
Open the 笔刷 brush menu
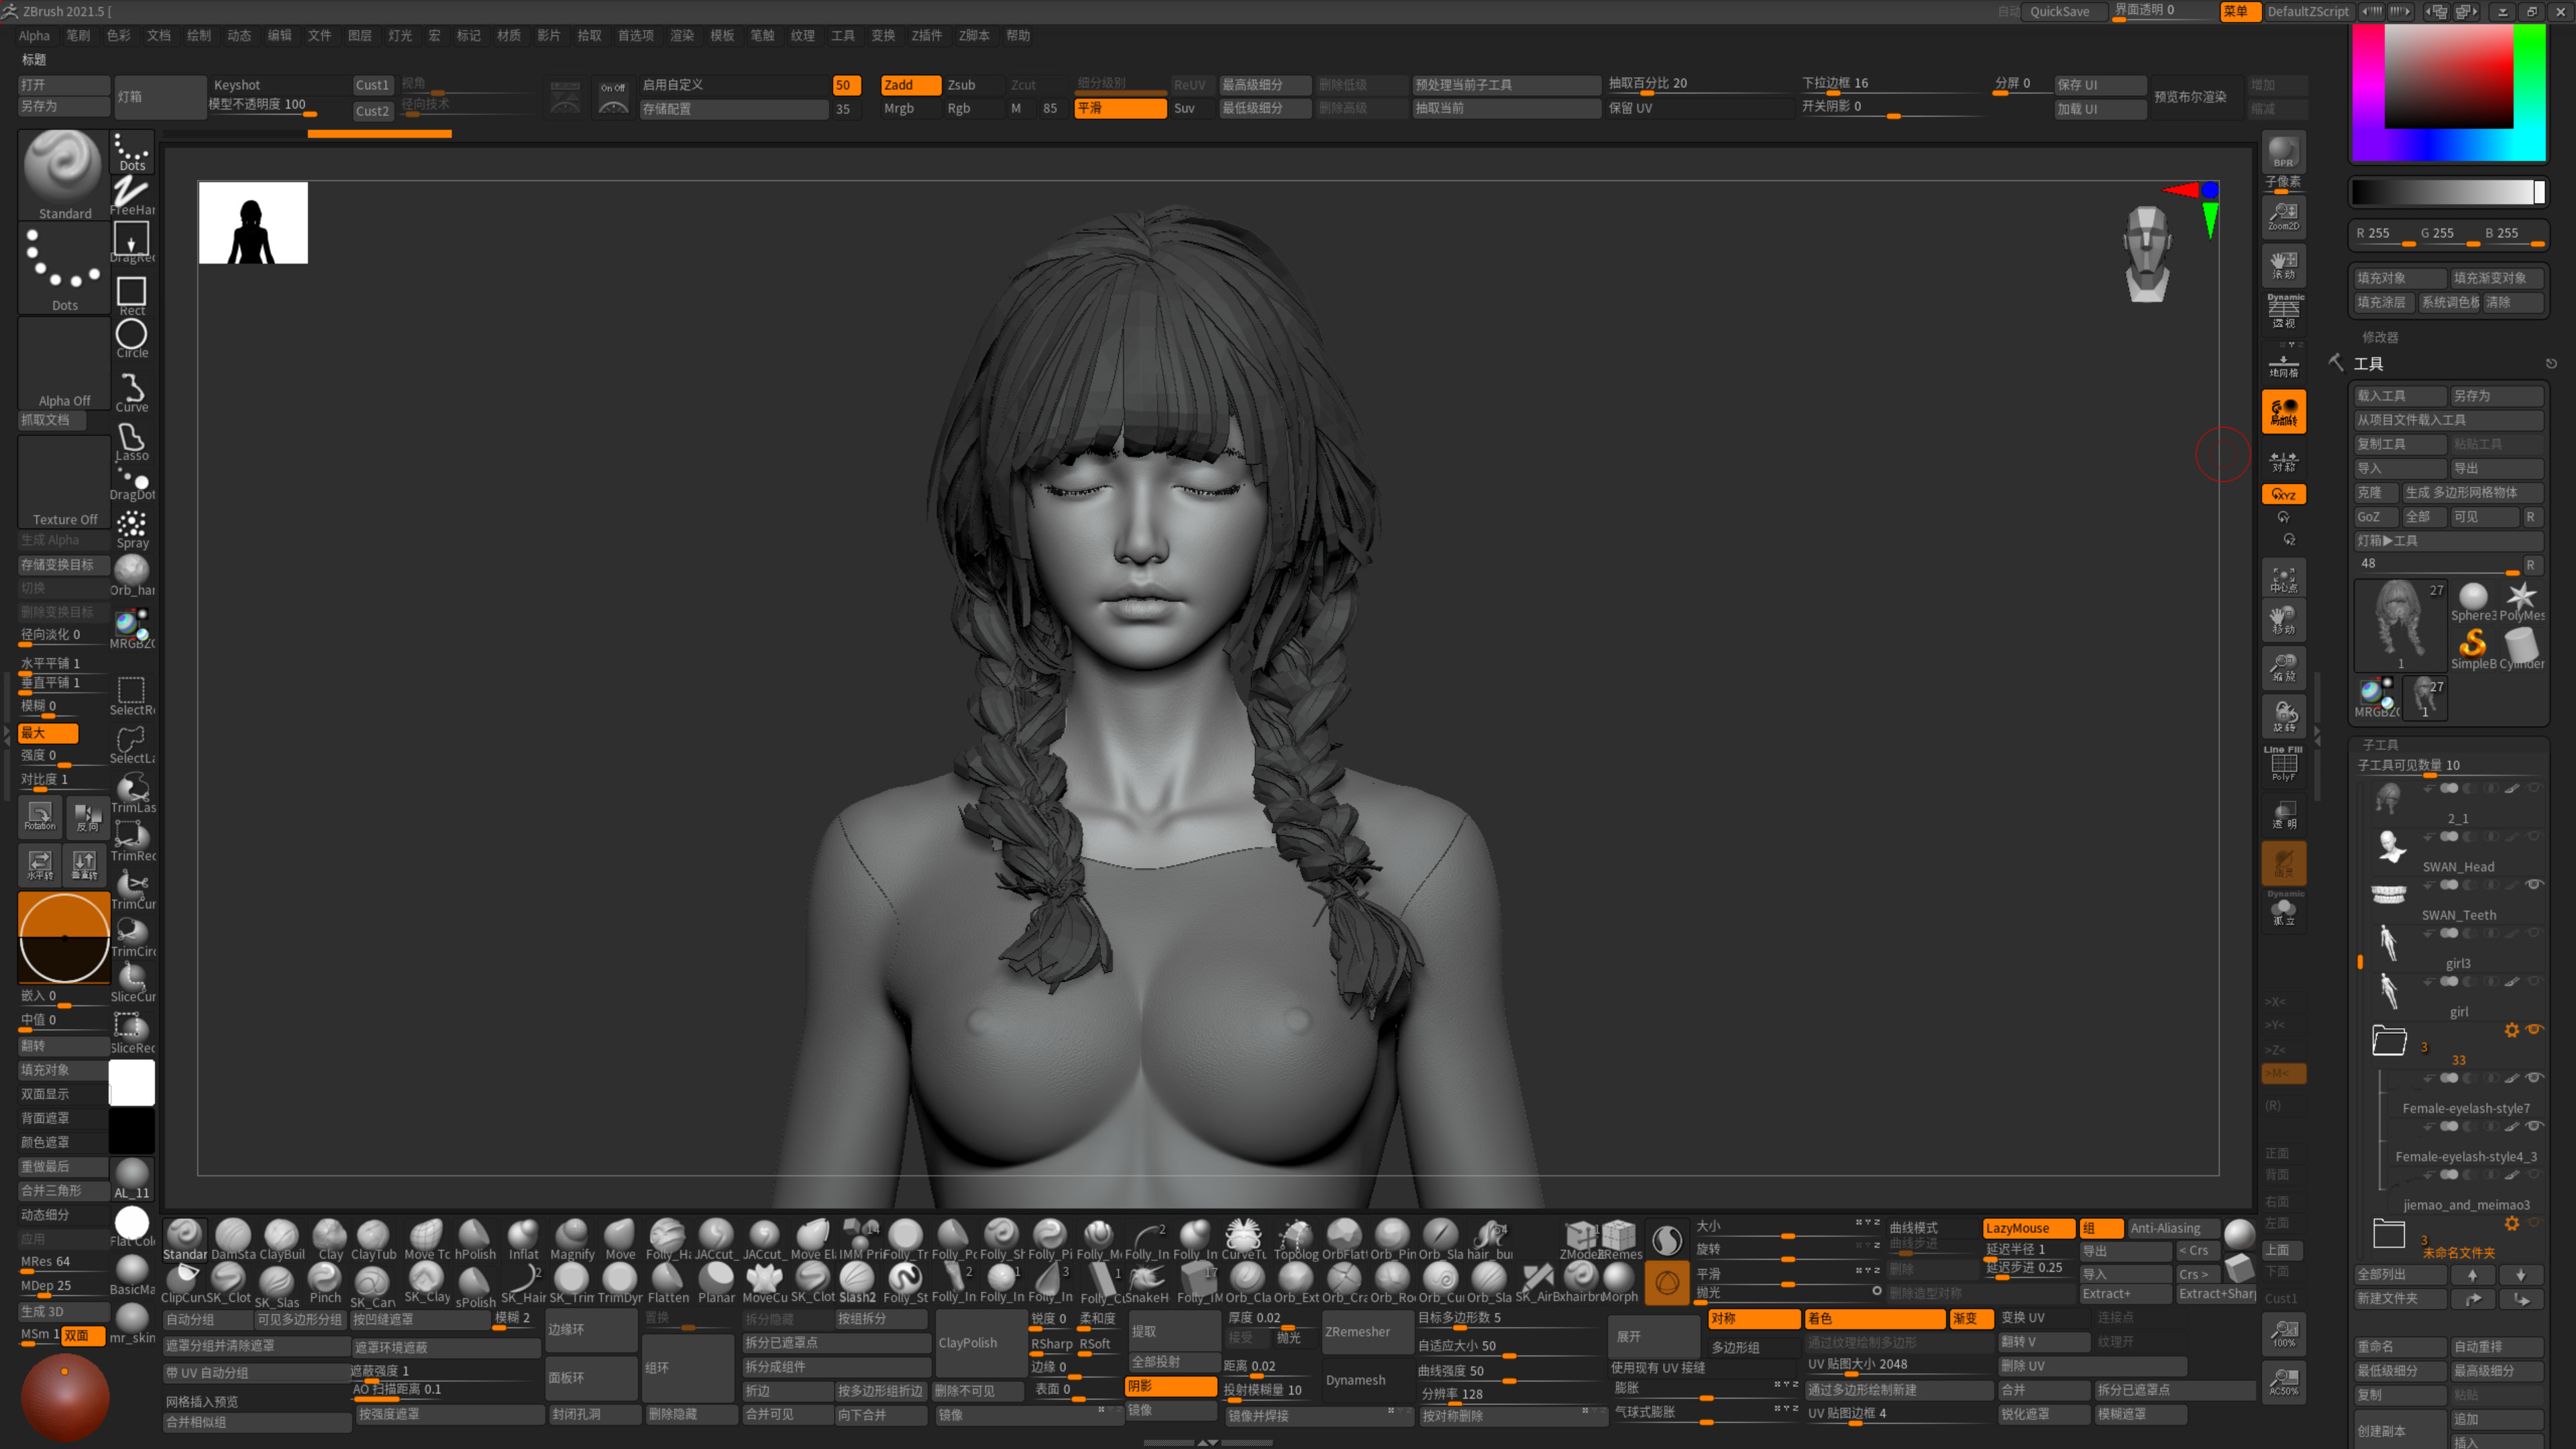[x=78, y=35]
